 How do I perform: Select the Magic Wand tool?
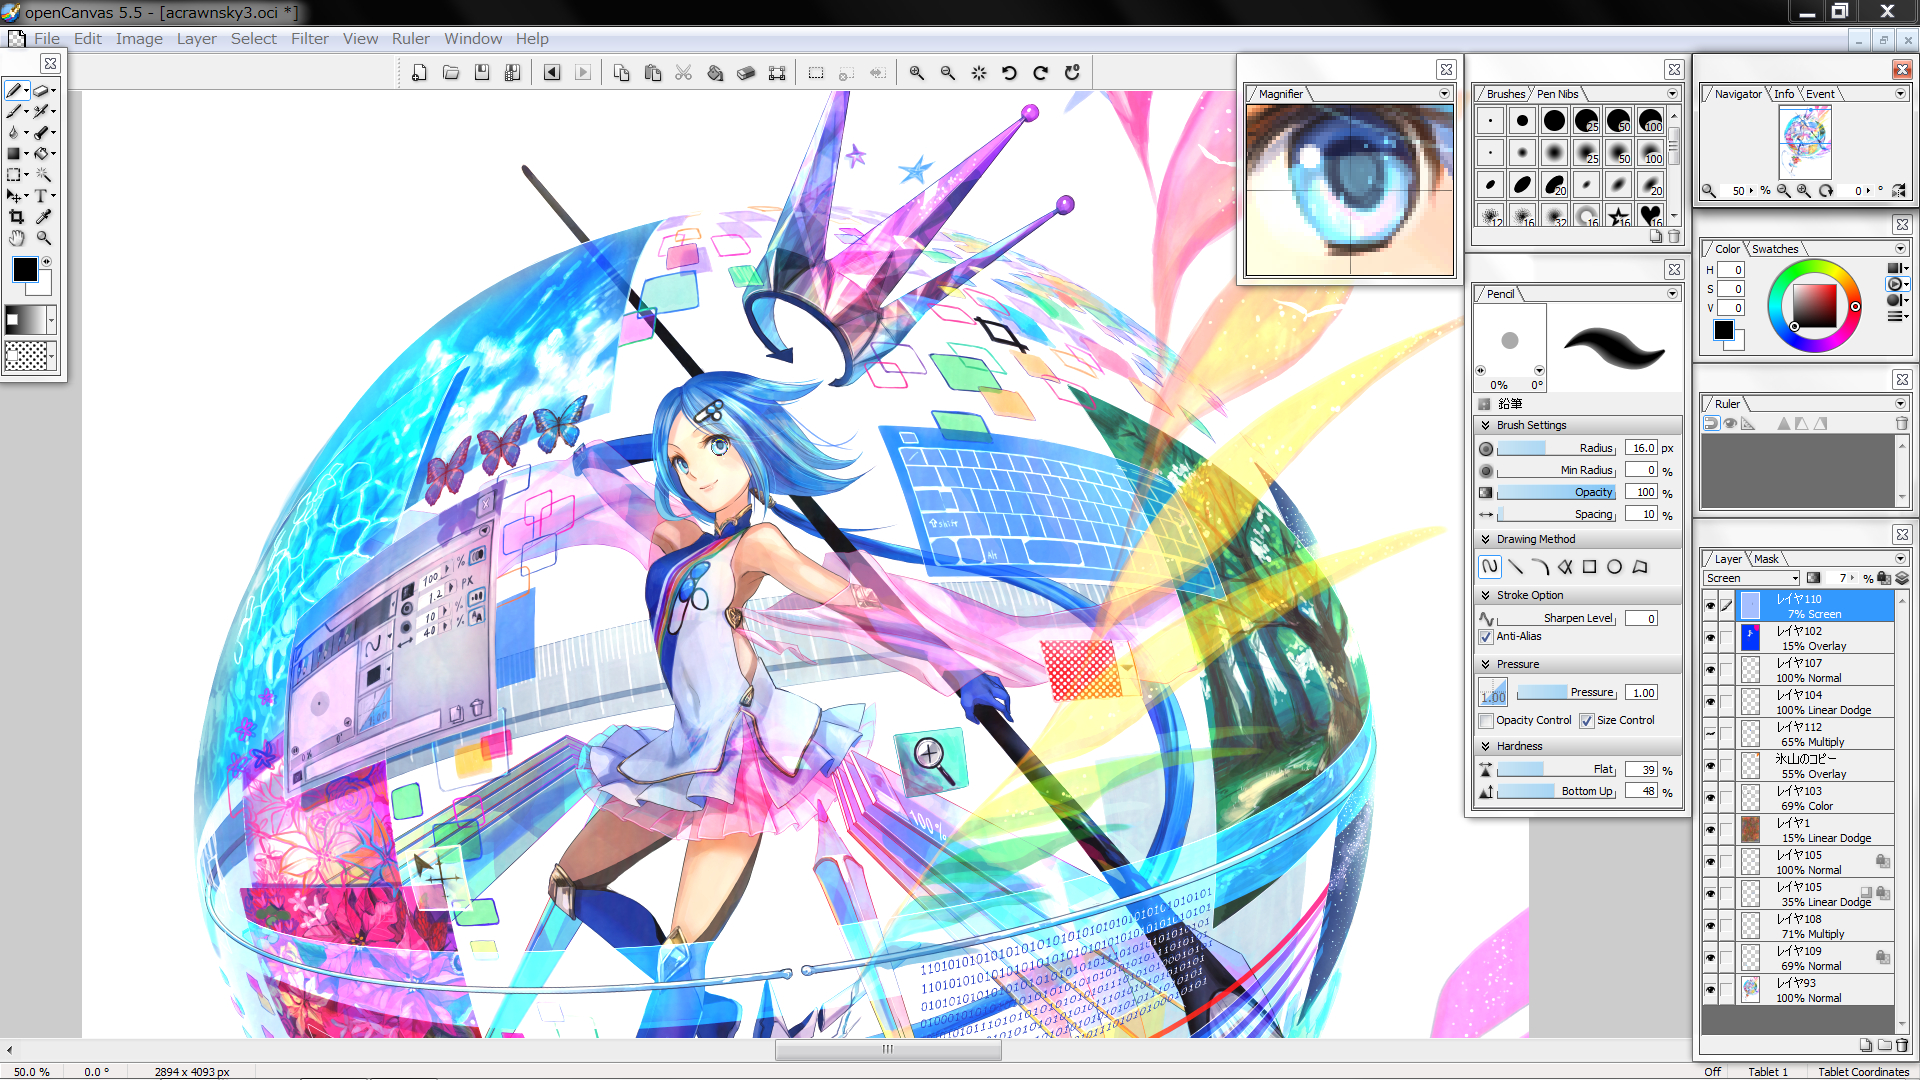click(x=43, y=175)
